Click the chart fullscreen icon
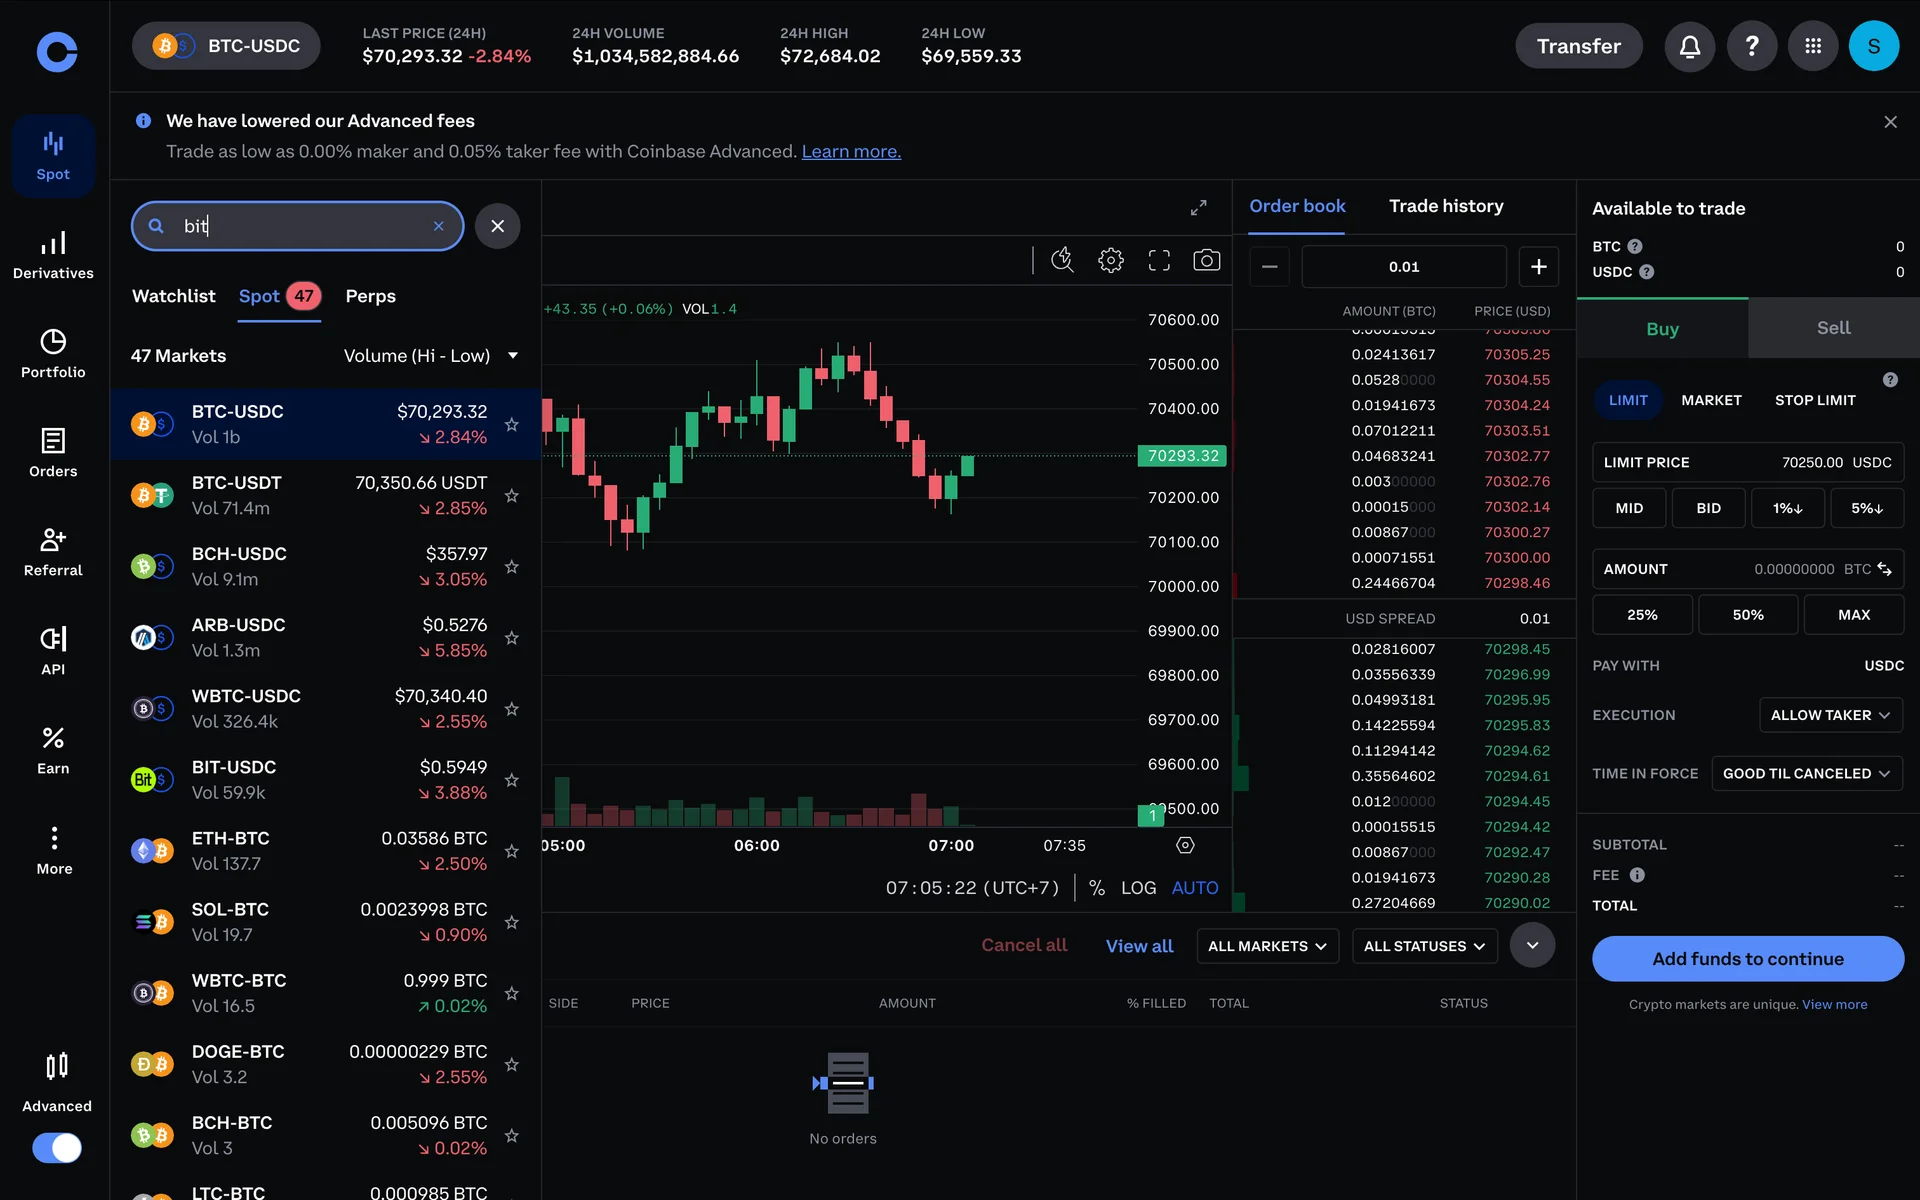 (1159, 260)
